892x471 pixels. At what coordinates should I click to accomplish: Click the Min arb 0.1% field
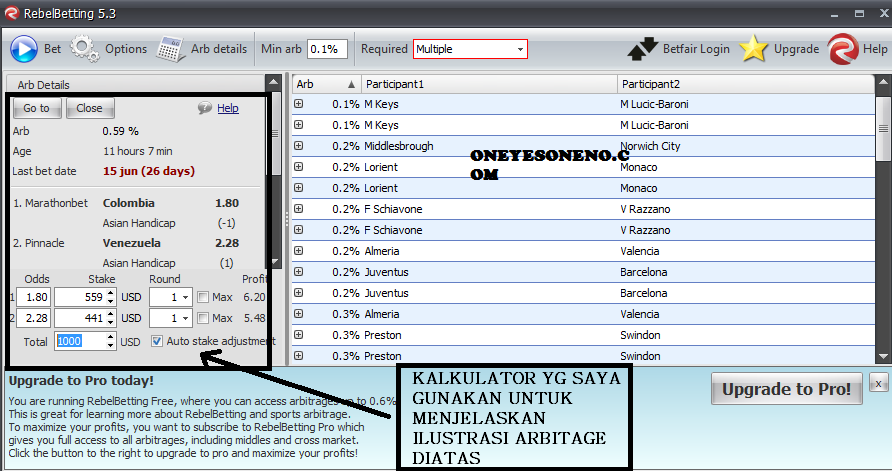click(327, 49)
